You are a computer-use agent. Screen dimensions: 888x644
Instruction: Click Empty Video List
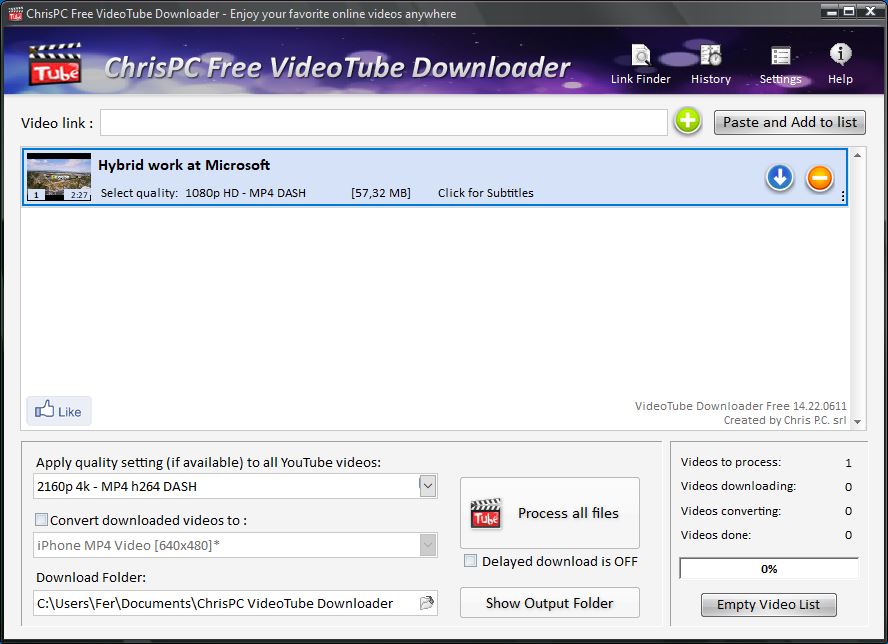pyautogui.click(x=768, y=604)
